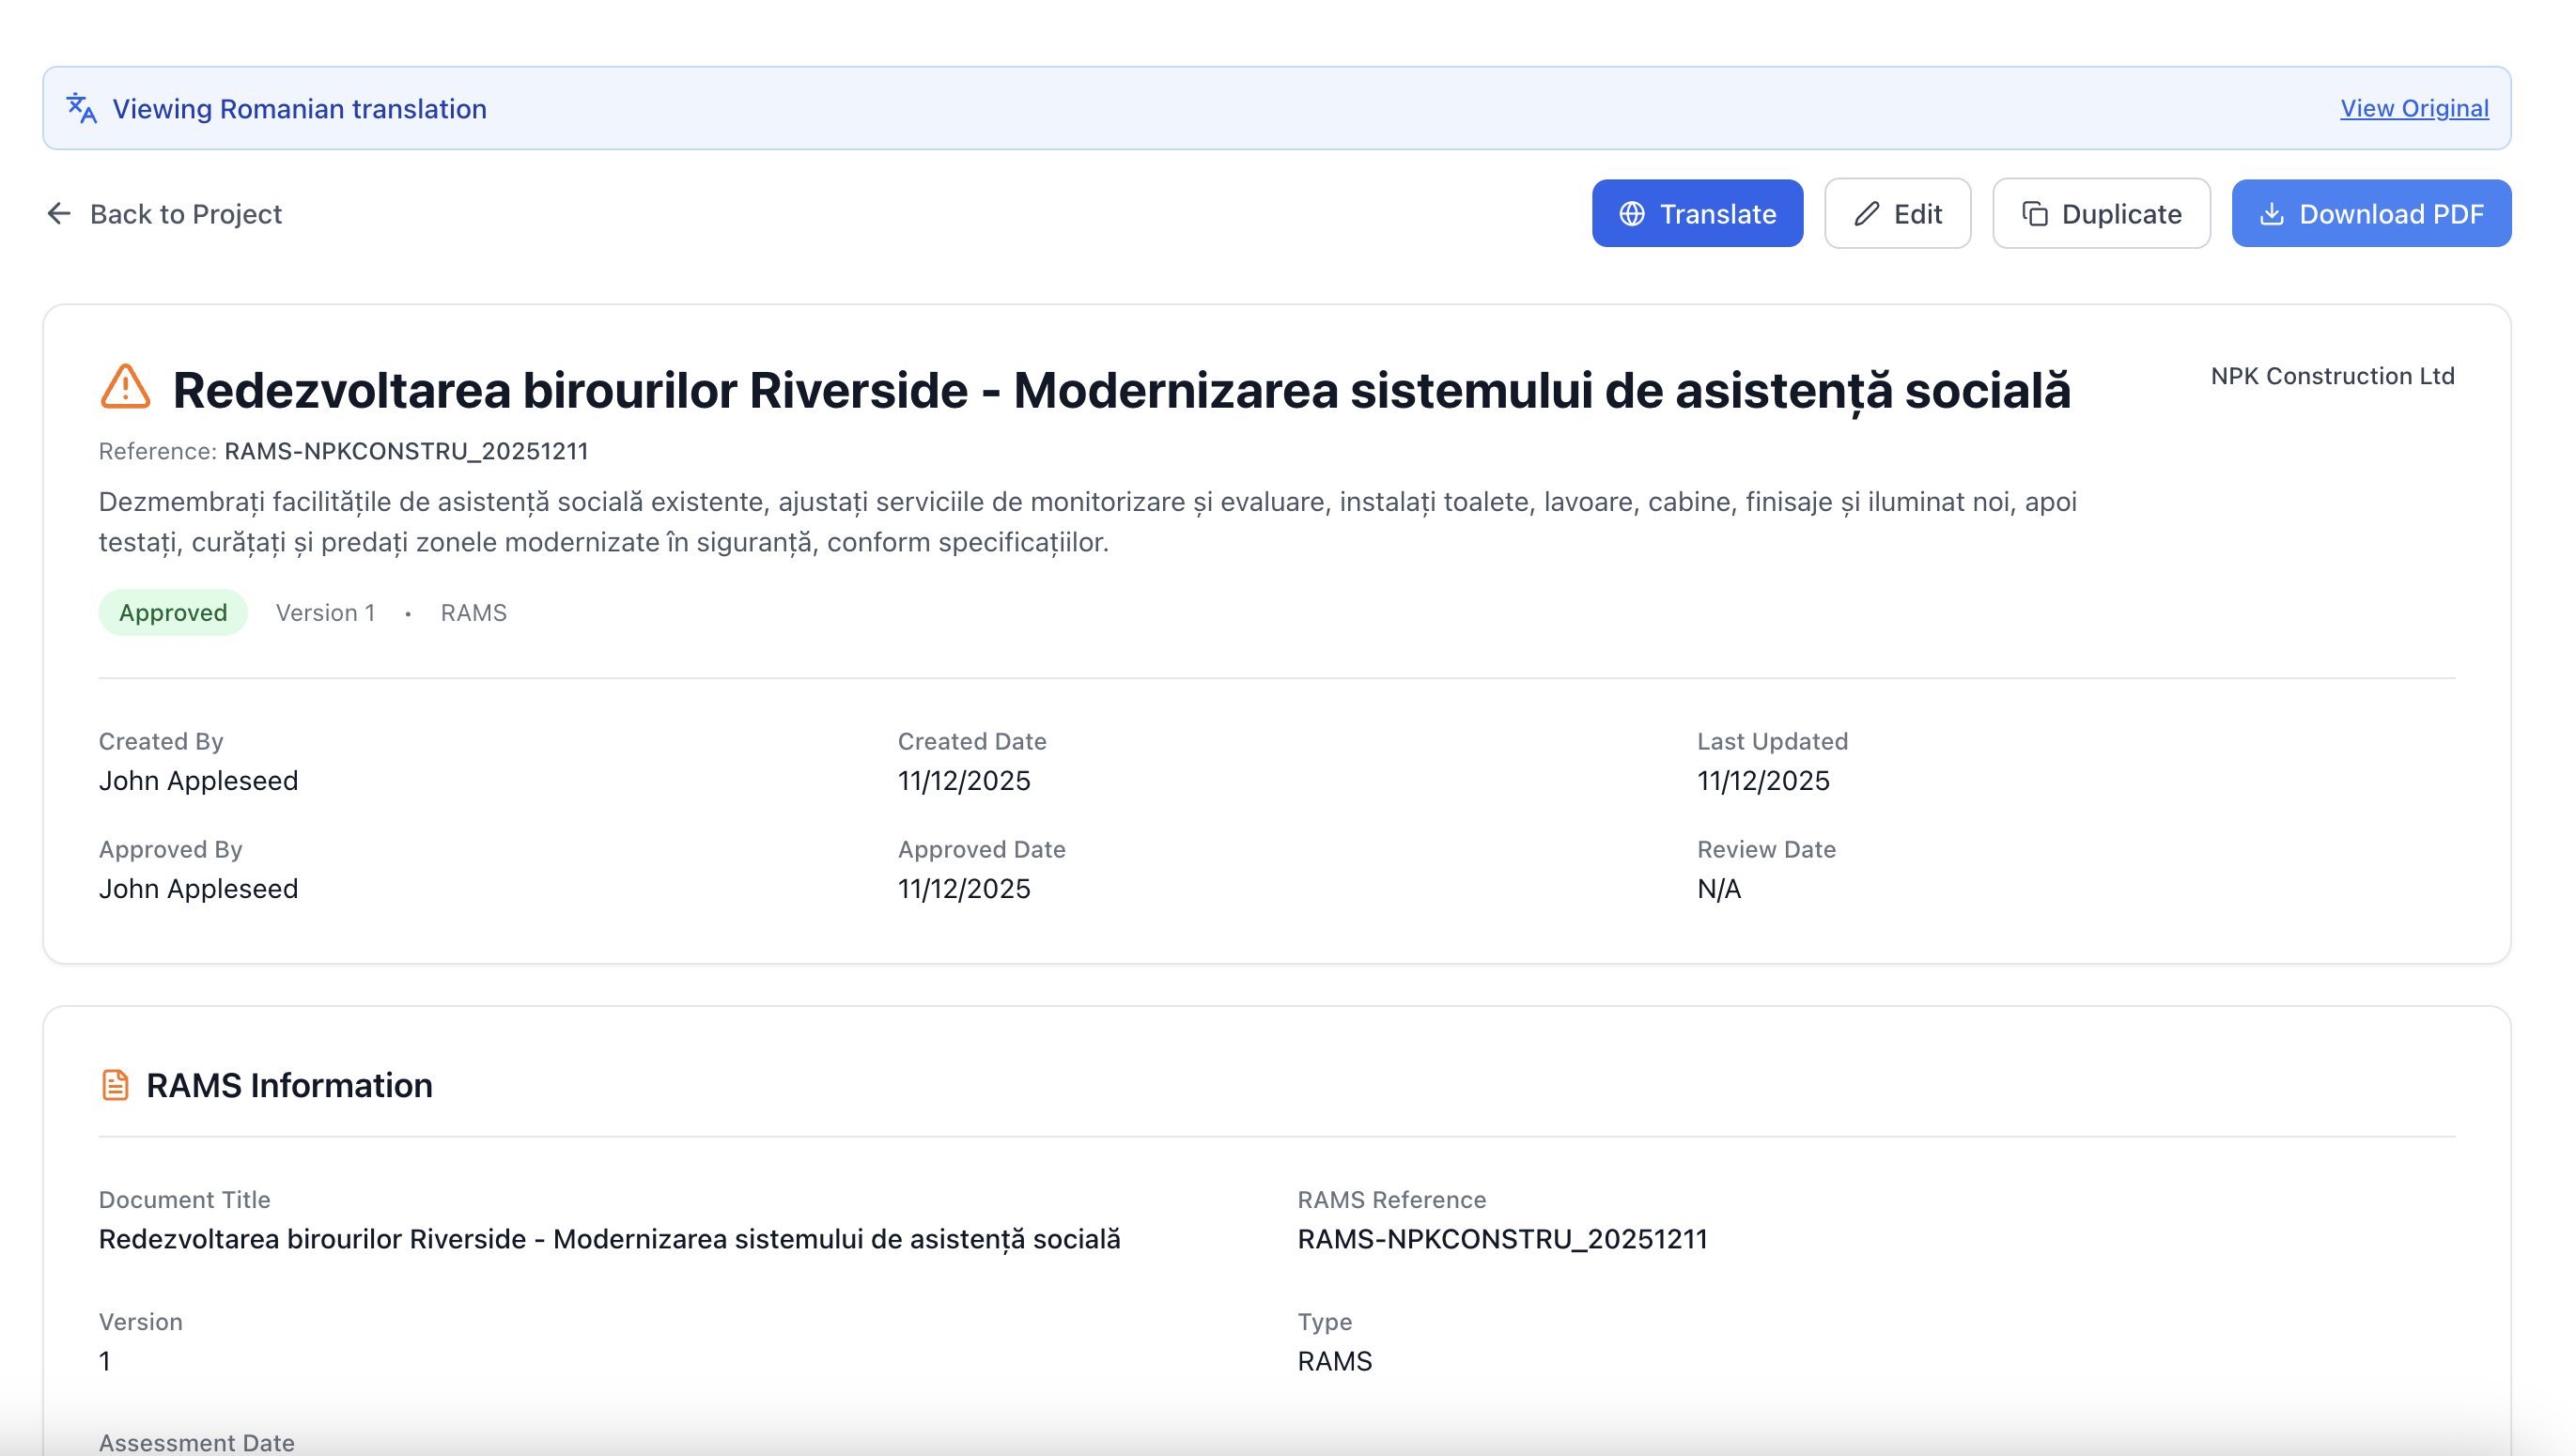Click the orange warning triangle icon
Screen dimensions: 2576x1456
click(125, 388)
